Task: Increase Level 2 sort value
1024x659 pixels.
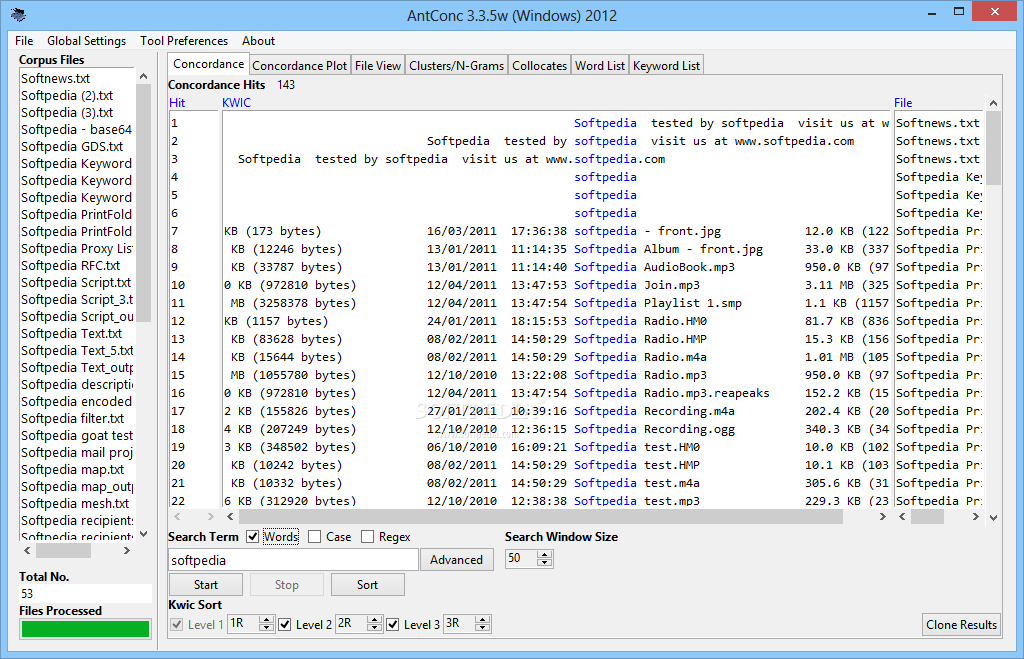Action: coord(374,619)
